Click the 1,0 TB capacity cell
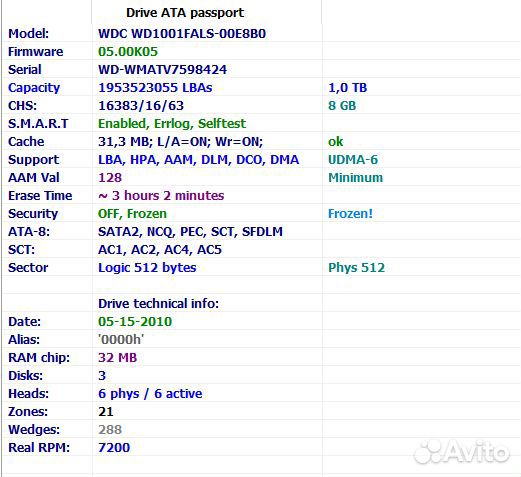 click(348, 88)
